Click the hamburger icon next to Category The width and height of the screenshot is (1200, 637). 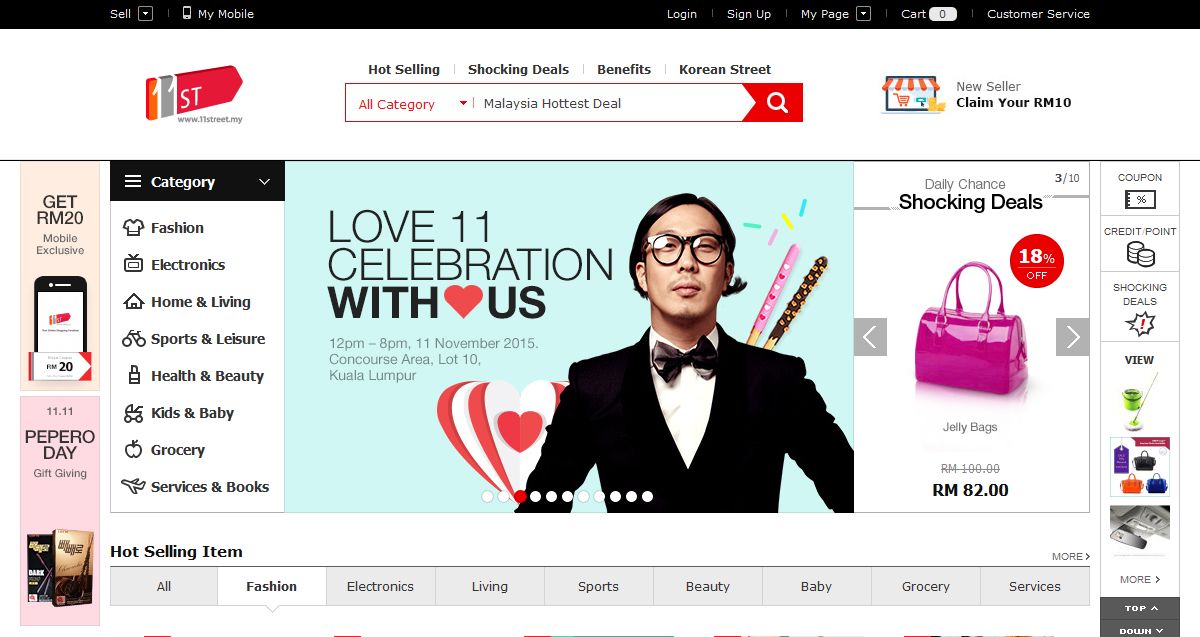coord(133,182)
